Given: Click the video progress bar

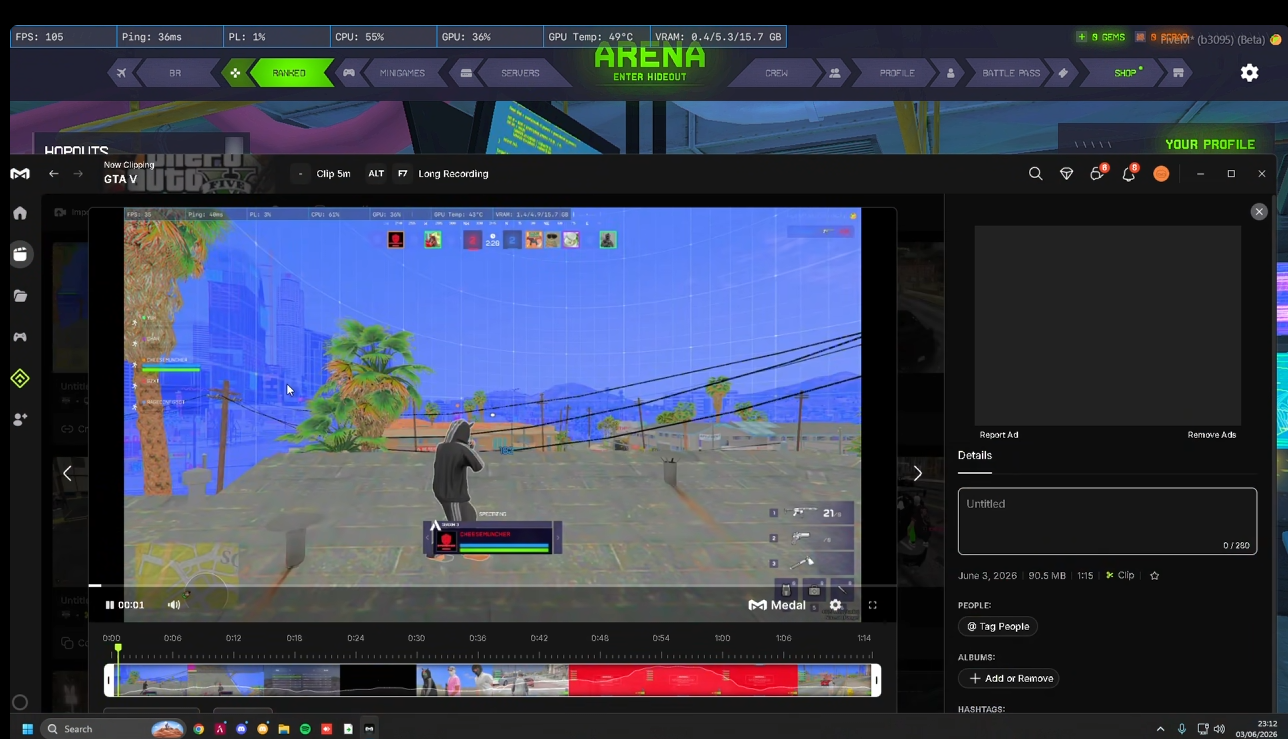Looking at the screenshot, I should tap(492, 585).
